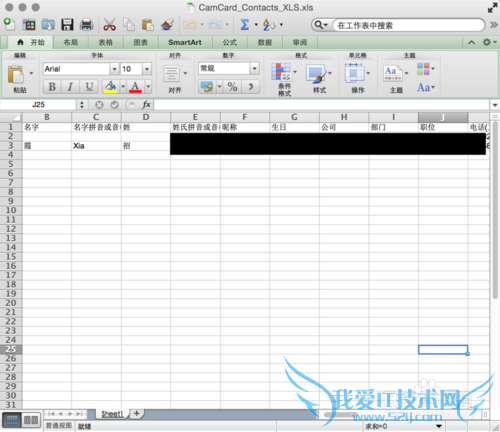500x432 pixels.
Task: Open theme colors squares icon
Action: pos(423,69)
